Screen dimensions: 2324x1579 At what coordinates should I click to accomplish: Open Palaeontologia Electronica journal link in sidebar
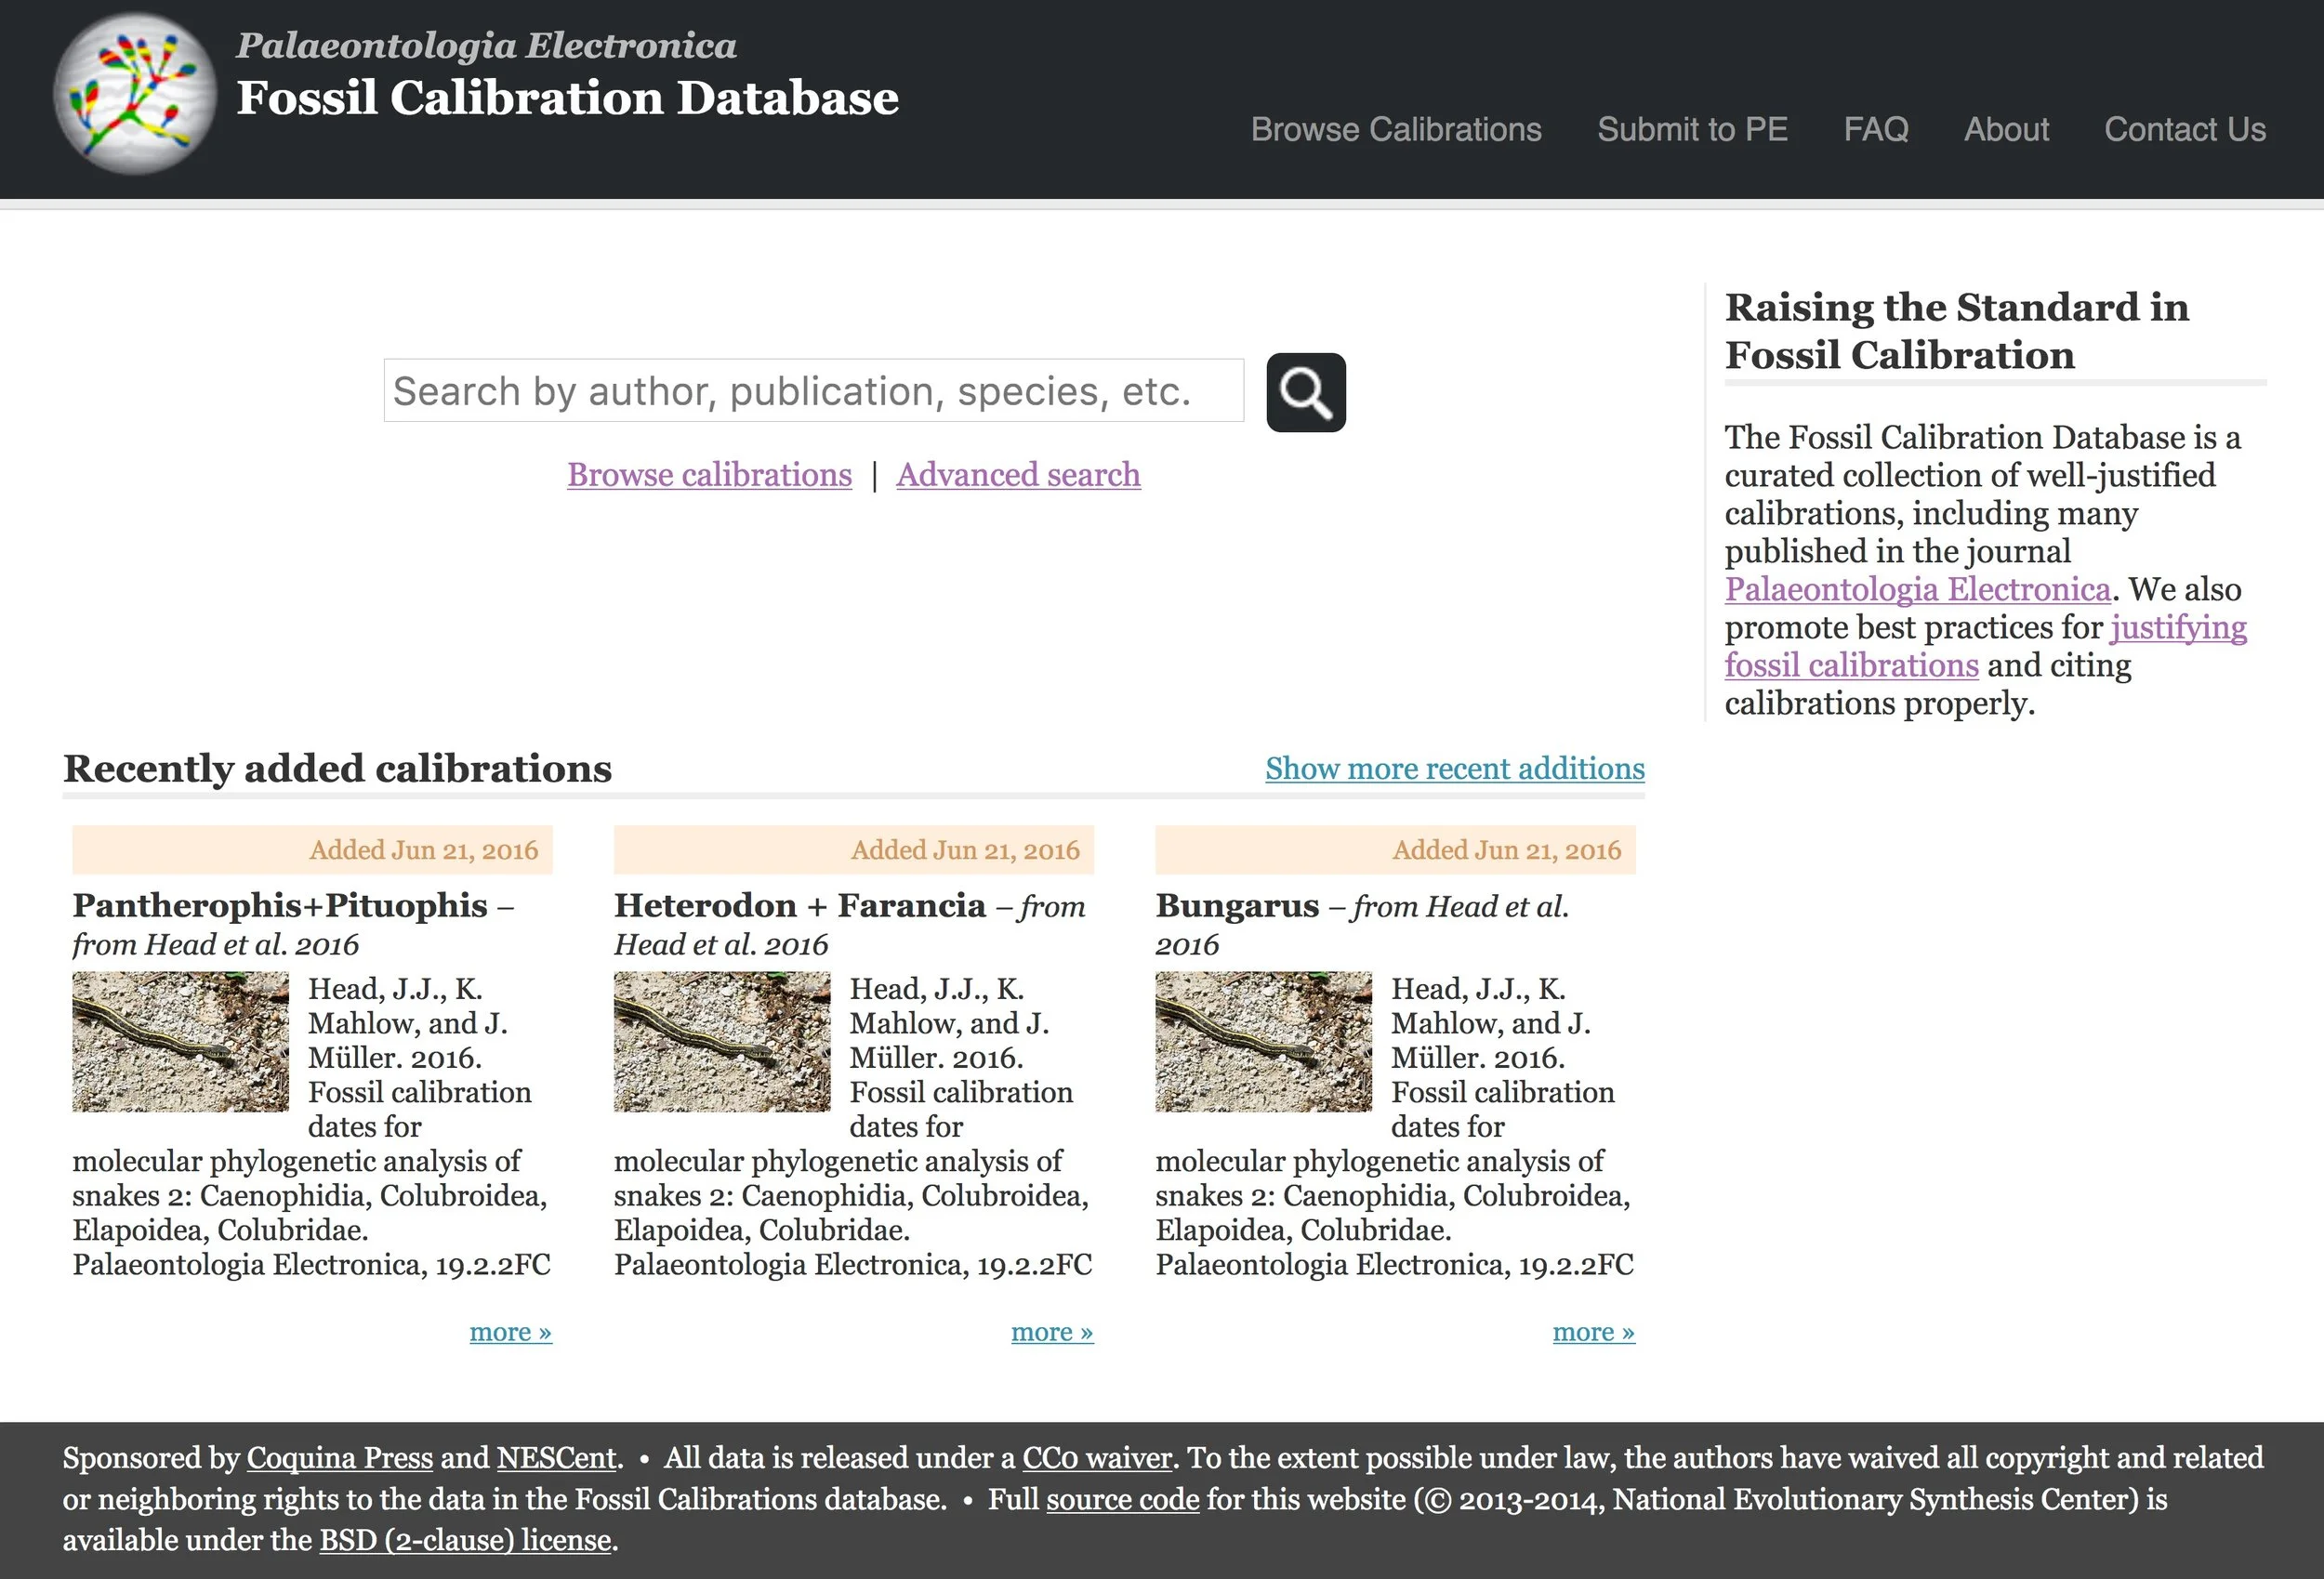click(x=1917, y=589)
